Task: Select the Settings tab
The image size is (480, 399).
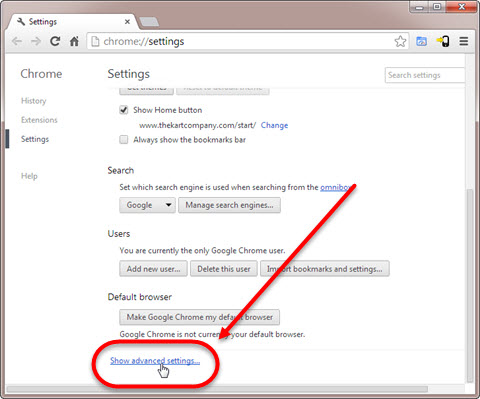Action: click(72, 22)
